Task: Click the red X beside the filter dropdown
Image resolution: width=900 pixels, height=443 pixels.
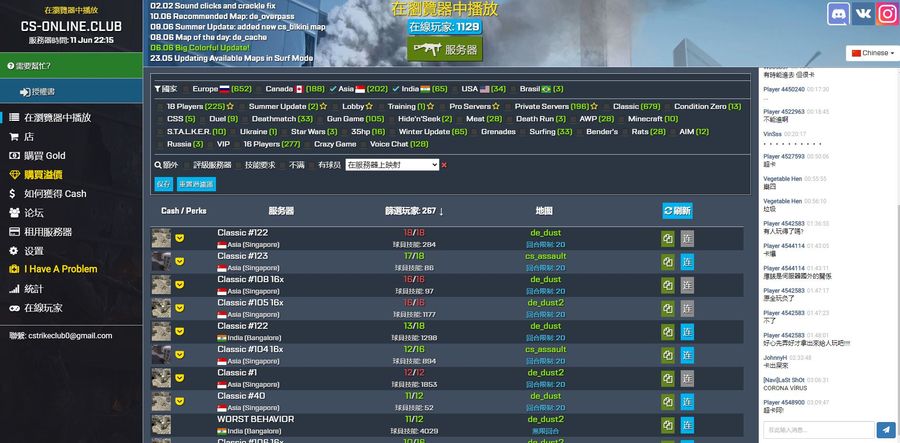Action: [x=444, y=165]
